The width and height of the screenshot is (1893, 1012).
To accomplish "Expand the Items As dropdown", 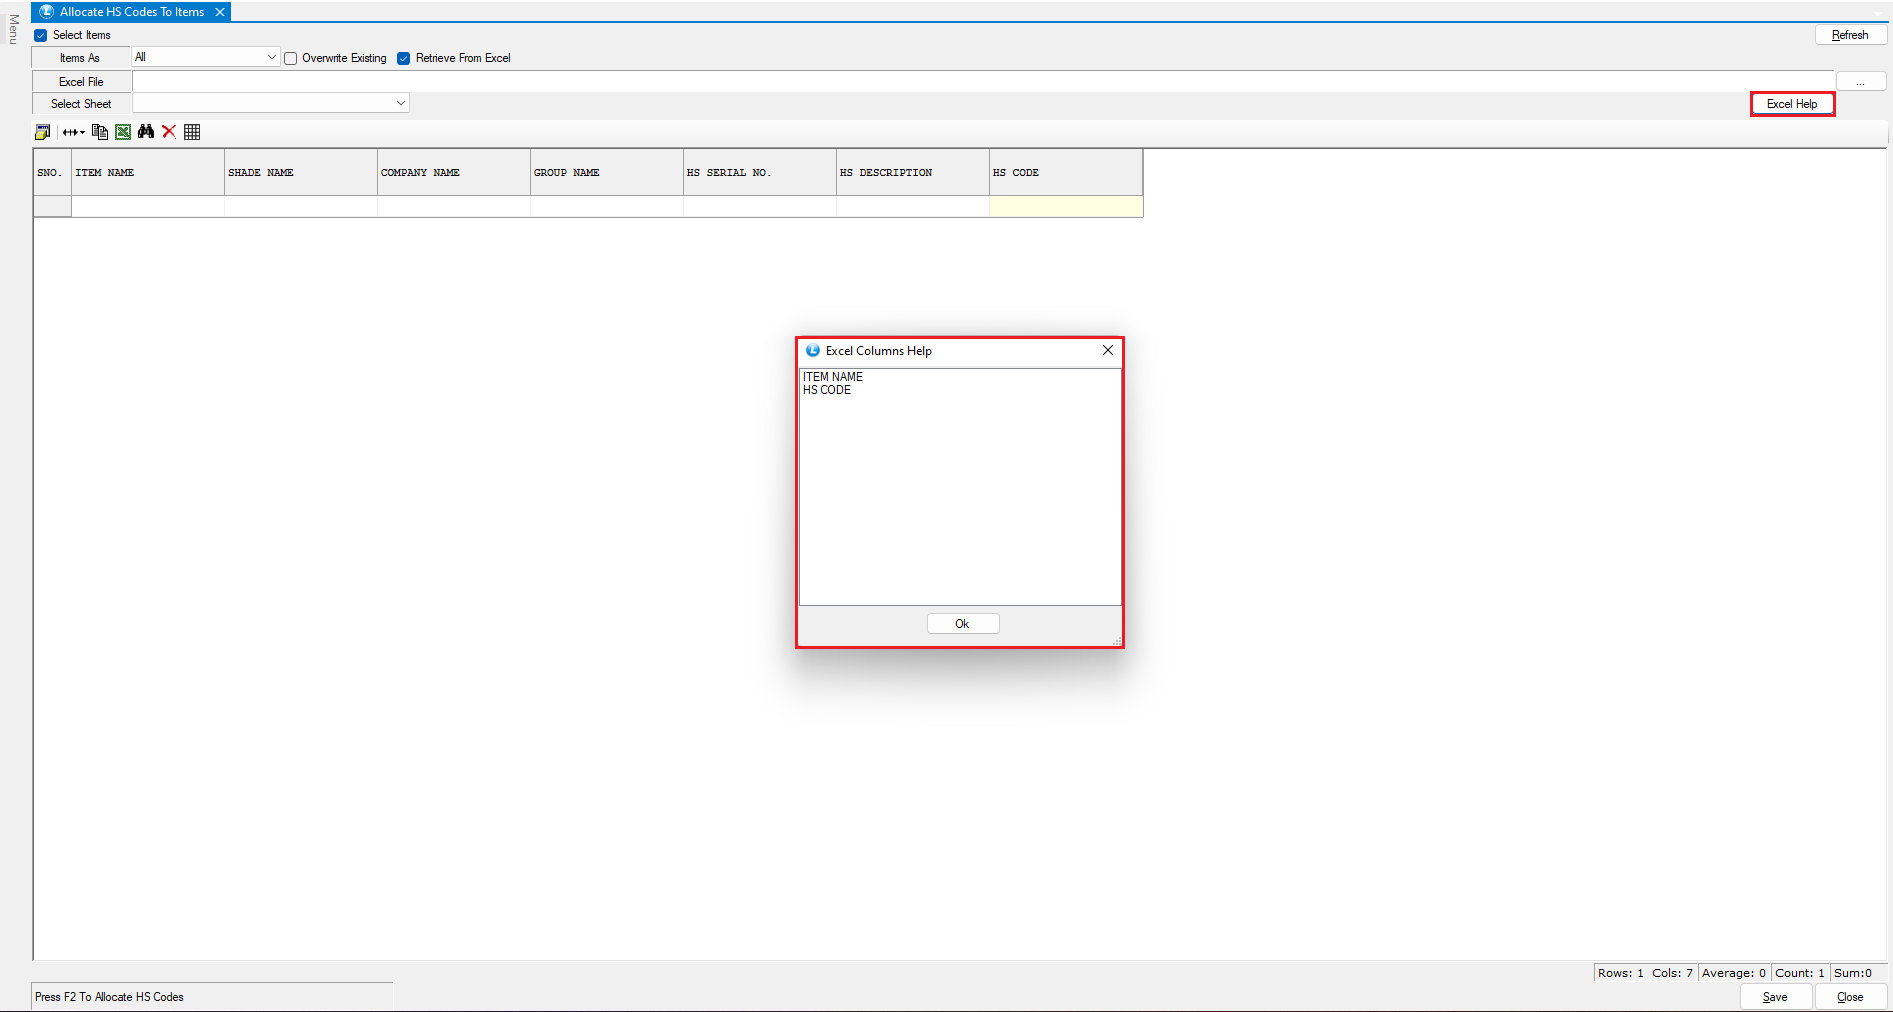I will point(271,57).
